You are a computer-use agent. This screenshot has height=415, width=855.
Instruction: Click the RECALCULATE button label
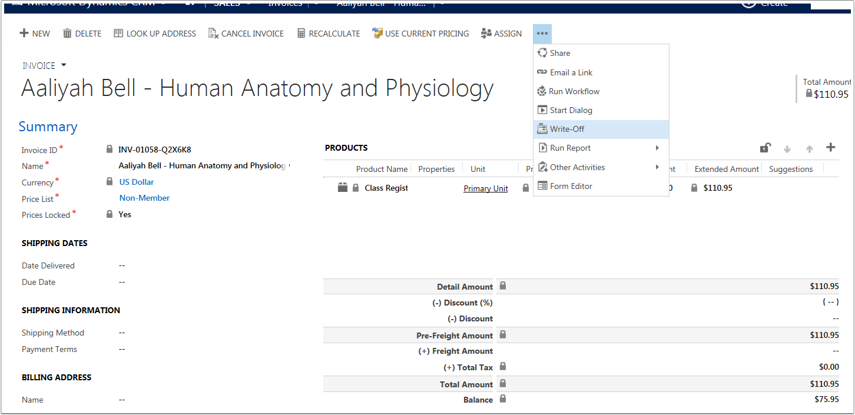334,34
